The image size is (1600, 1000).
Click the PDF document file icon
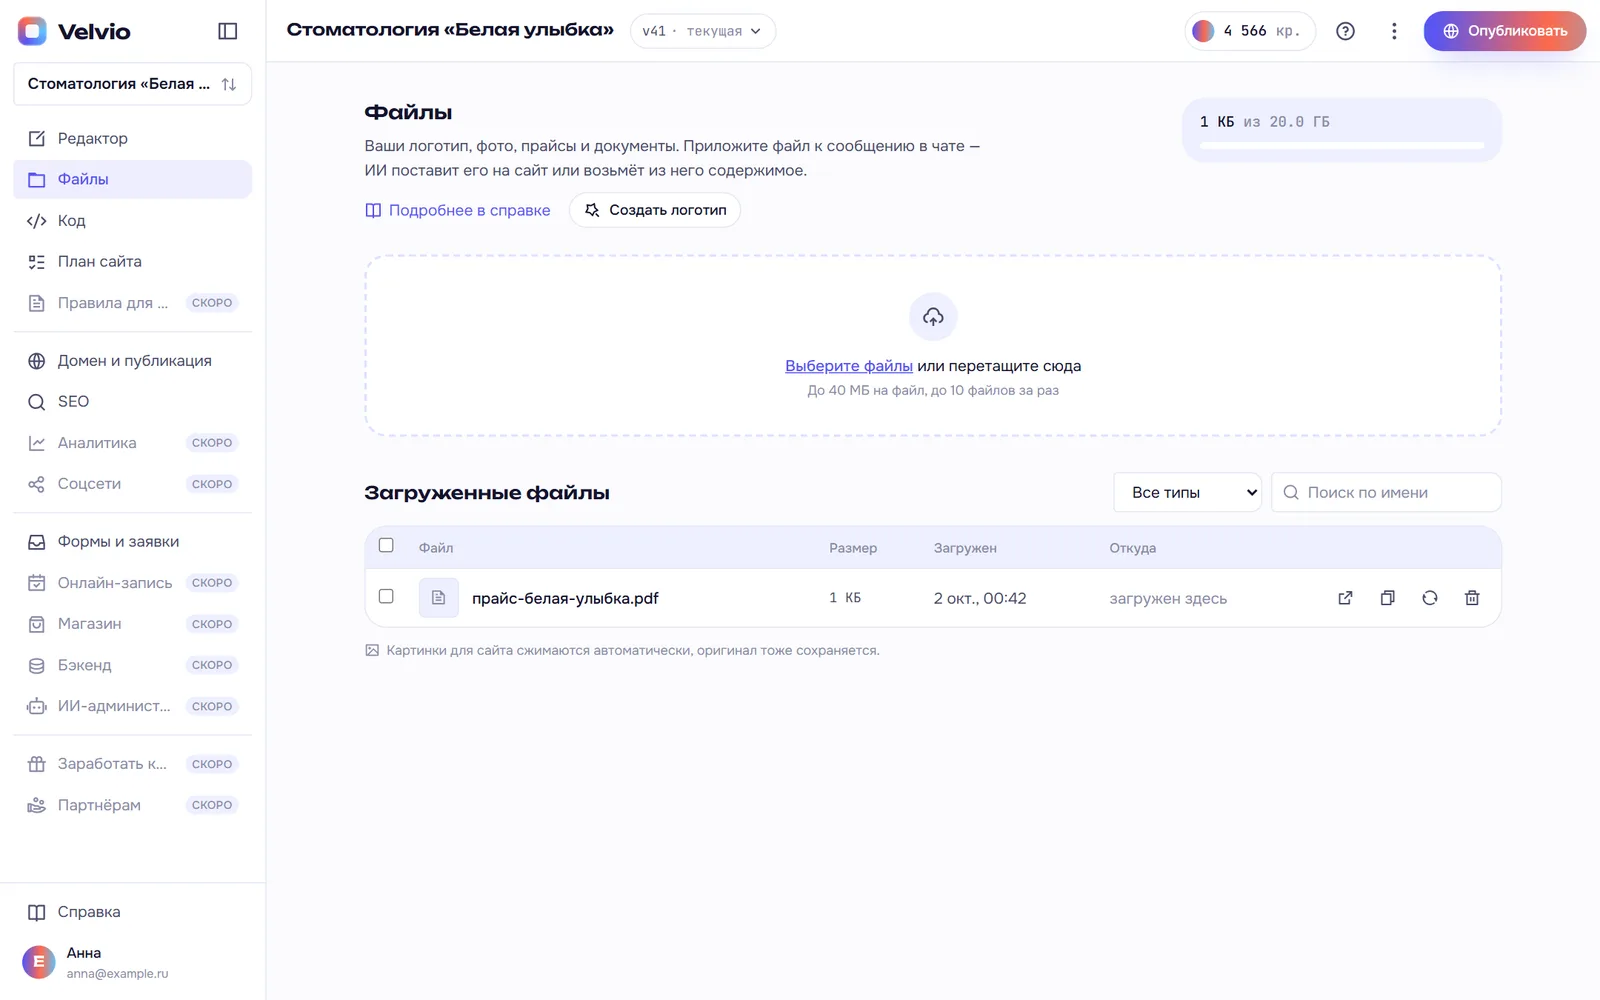(x=438, y=598)
